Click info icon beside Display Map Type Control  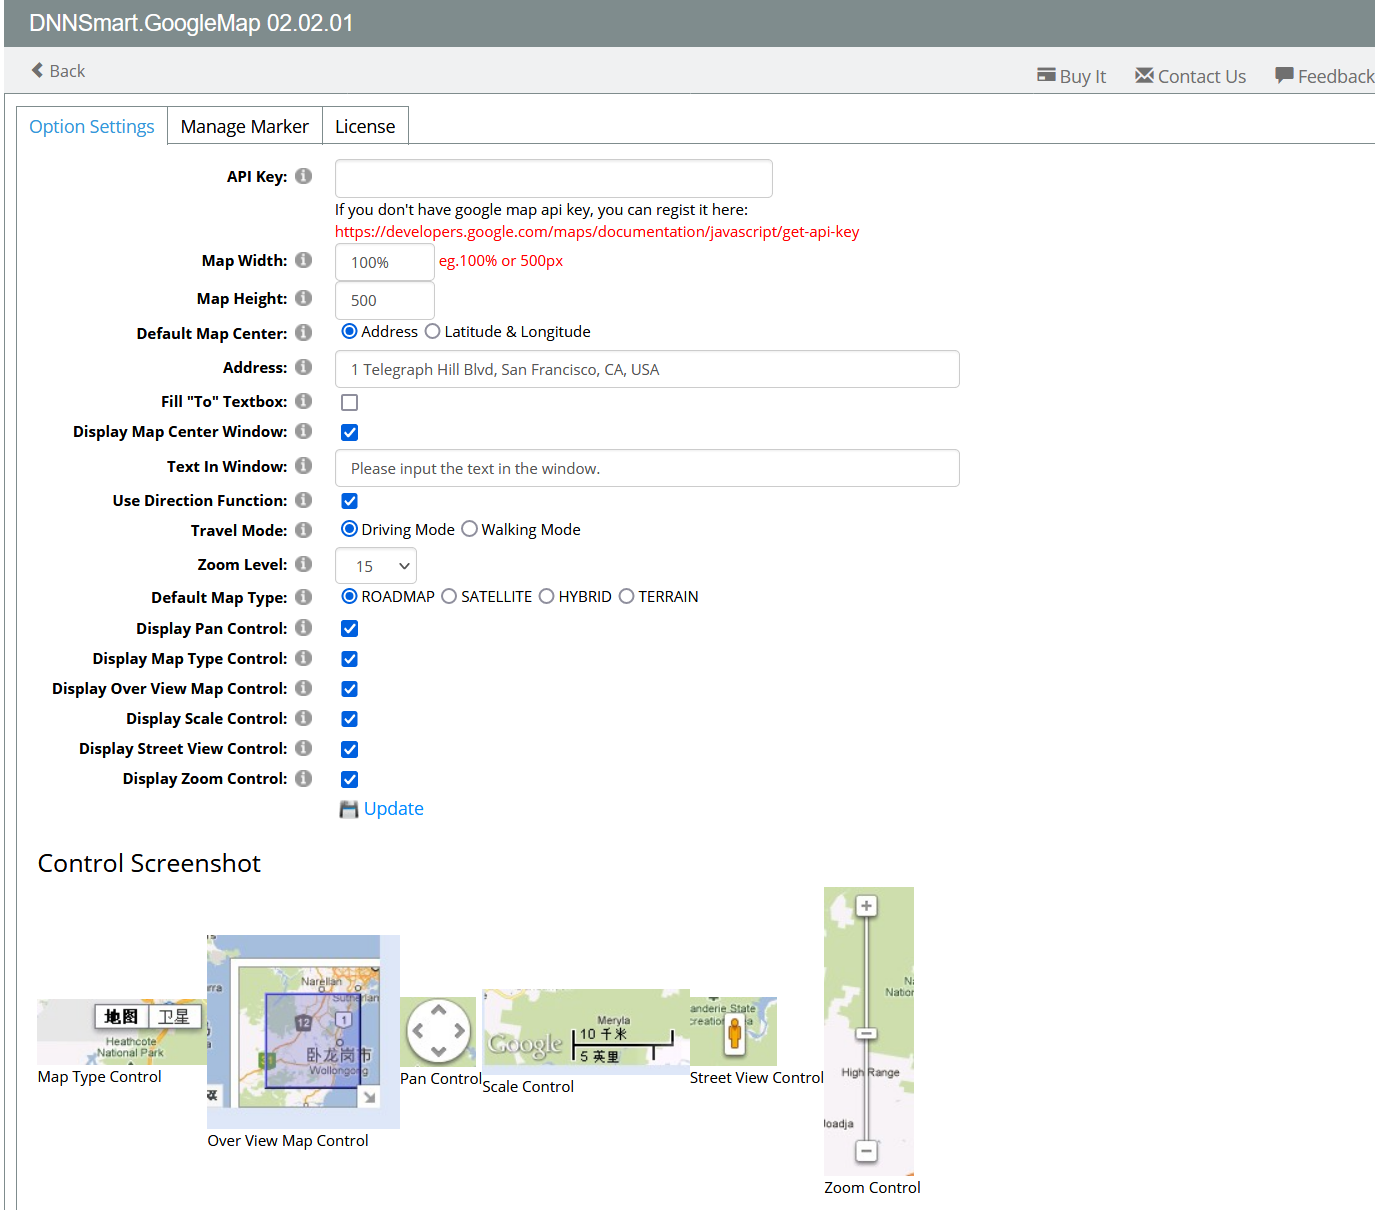click(304, 658)
